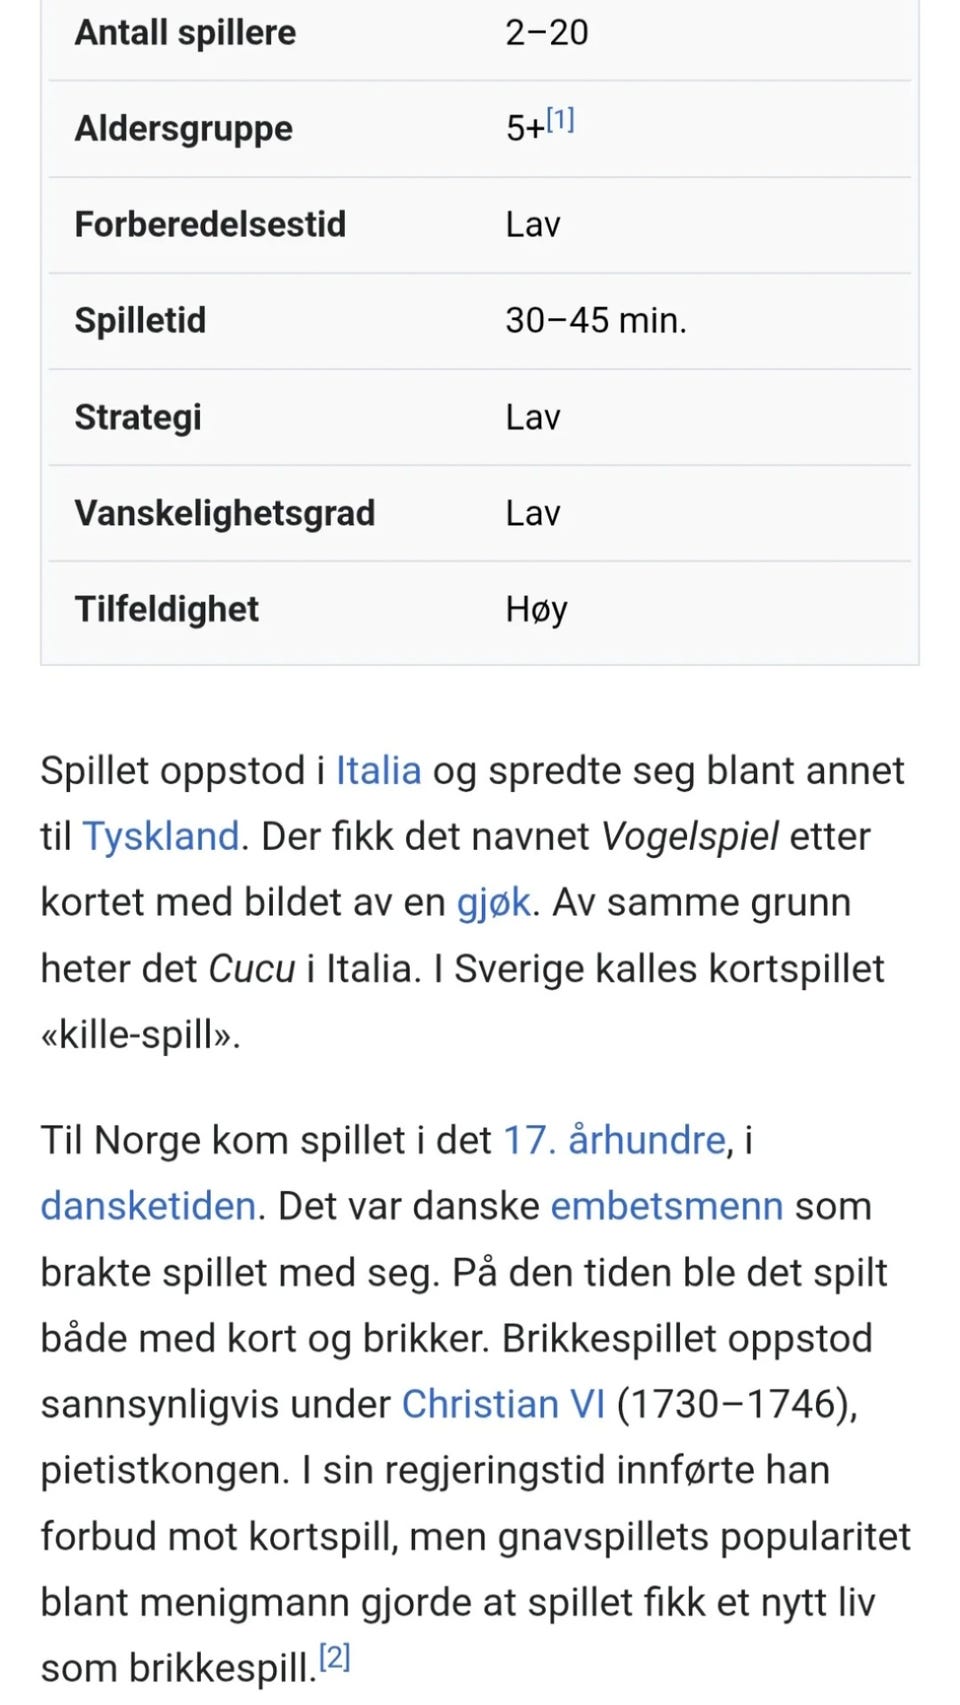Follow the embetsmenn link
Viewport: 960px width, 1705px height.
(667, 1207)
